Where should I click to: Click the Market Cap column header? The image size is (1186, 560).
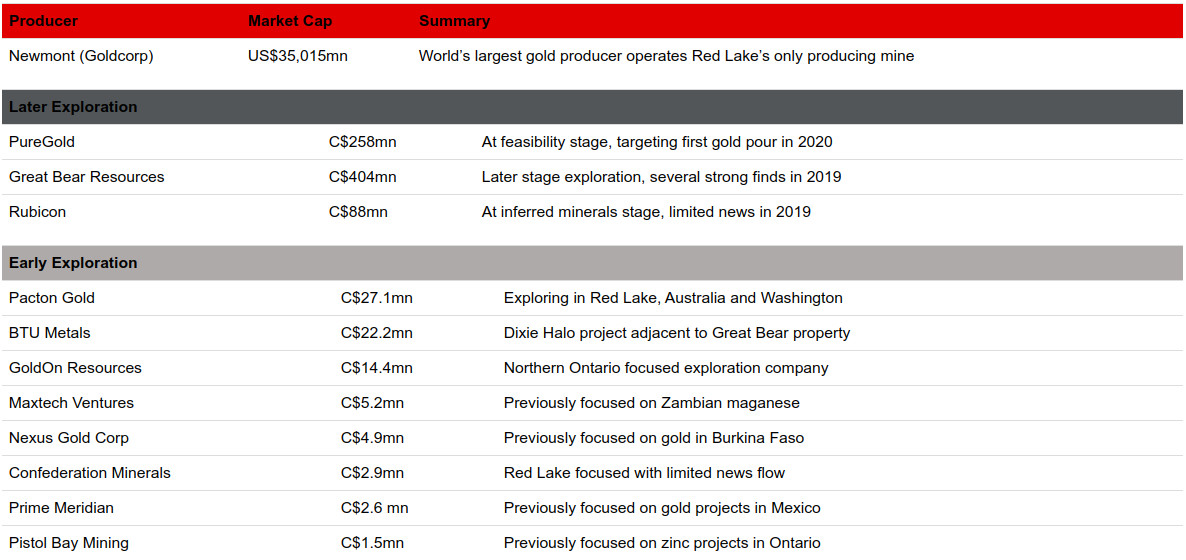[x=290, y=21]
